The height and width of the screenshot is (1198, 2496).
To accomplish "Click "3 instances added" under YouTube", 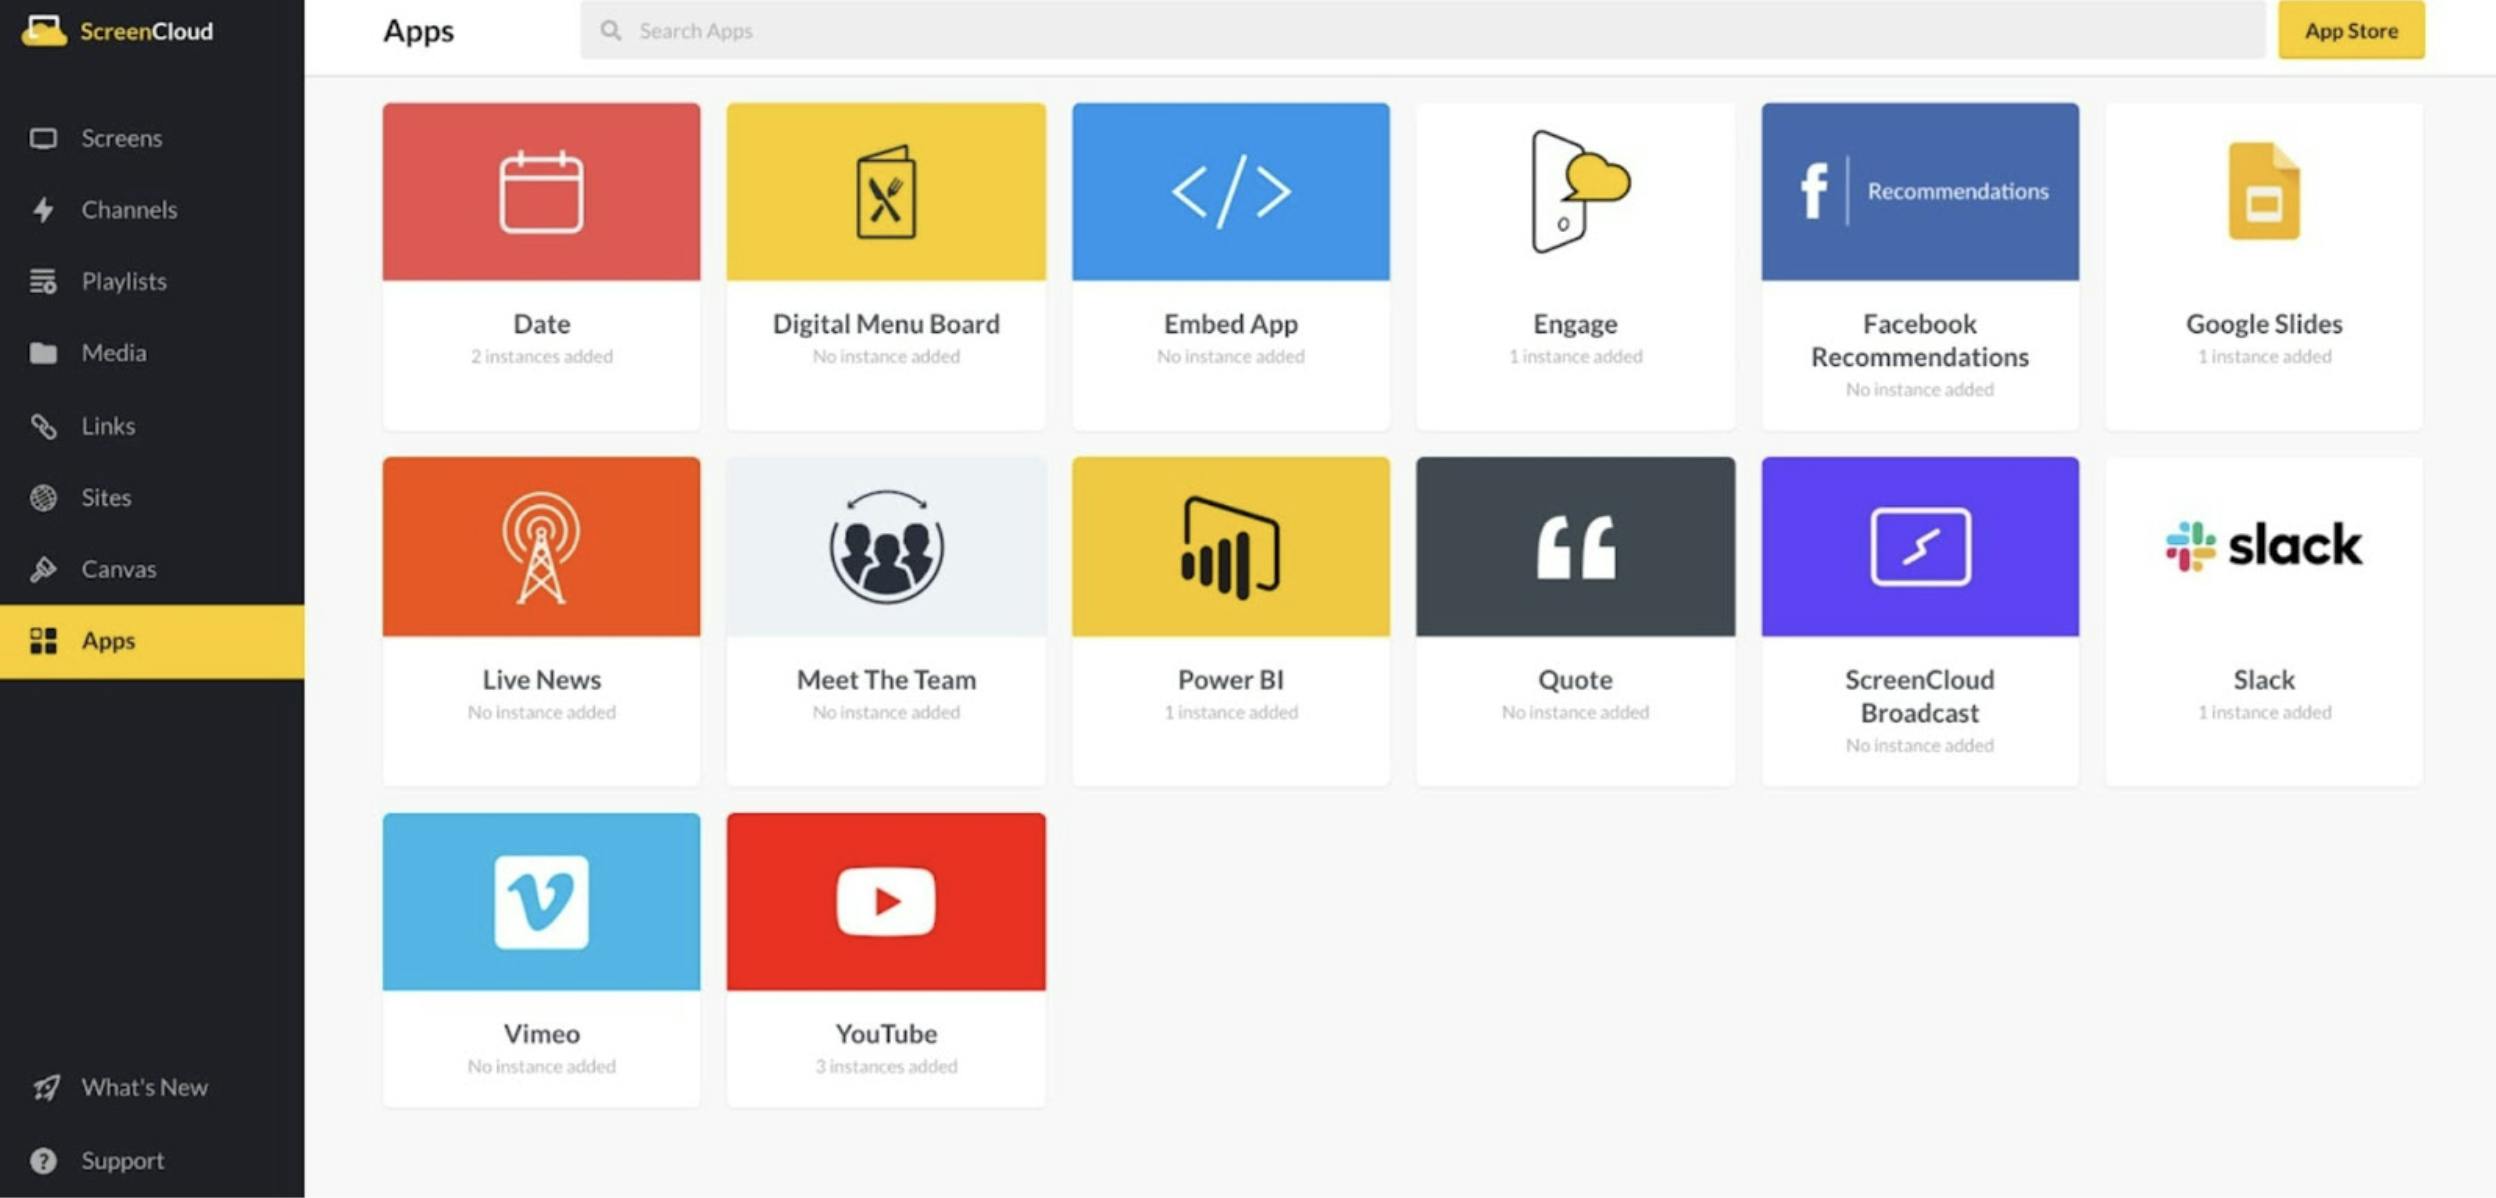I will (886, 1067).
